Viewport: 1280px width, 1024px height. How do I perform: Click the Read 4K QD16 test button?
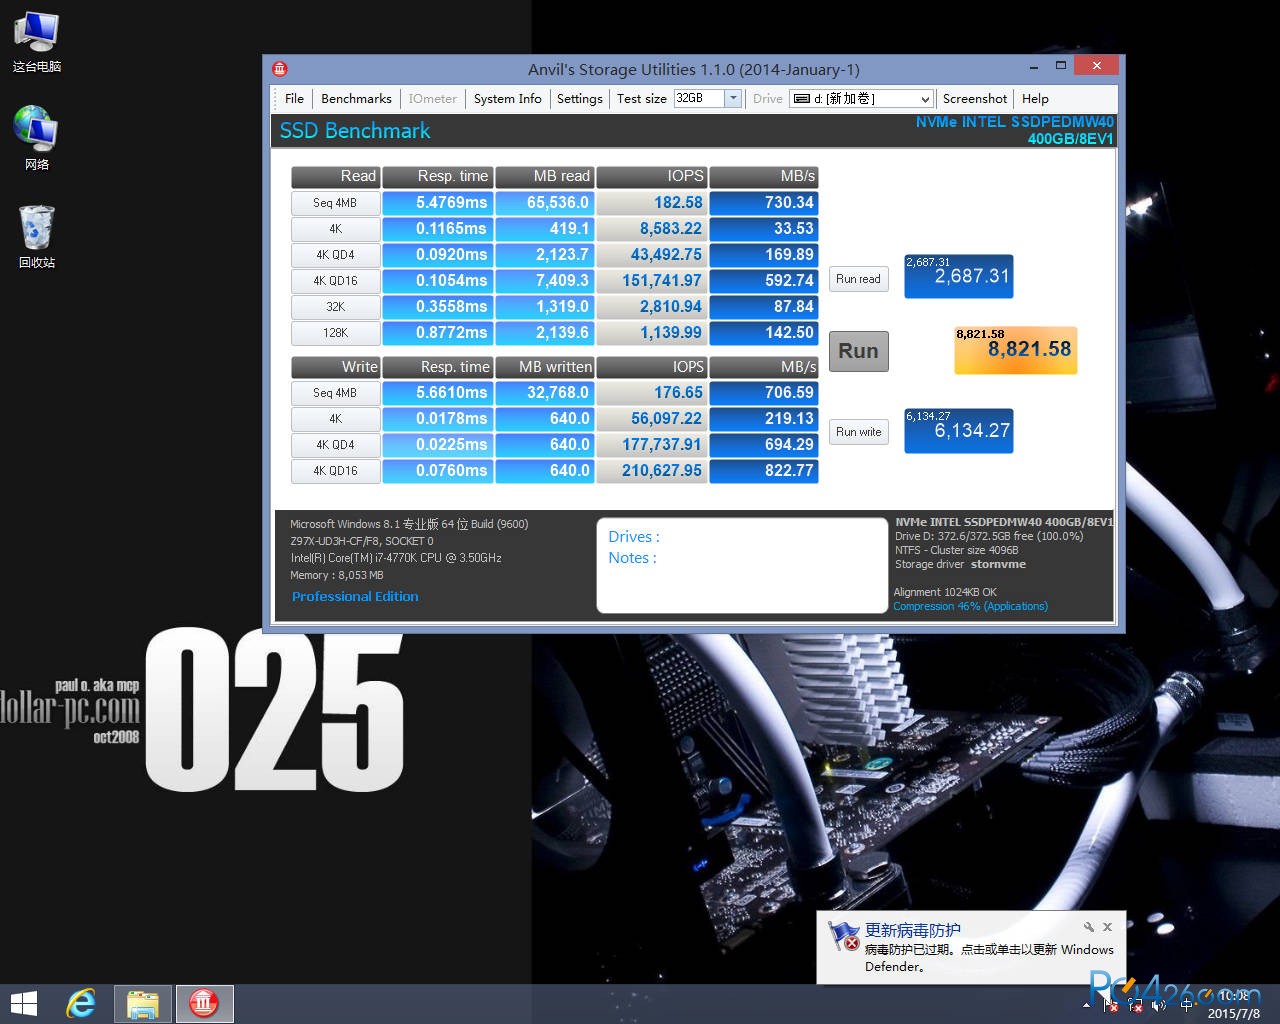[x=335, y=281]
